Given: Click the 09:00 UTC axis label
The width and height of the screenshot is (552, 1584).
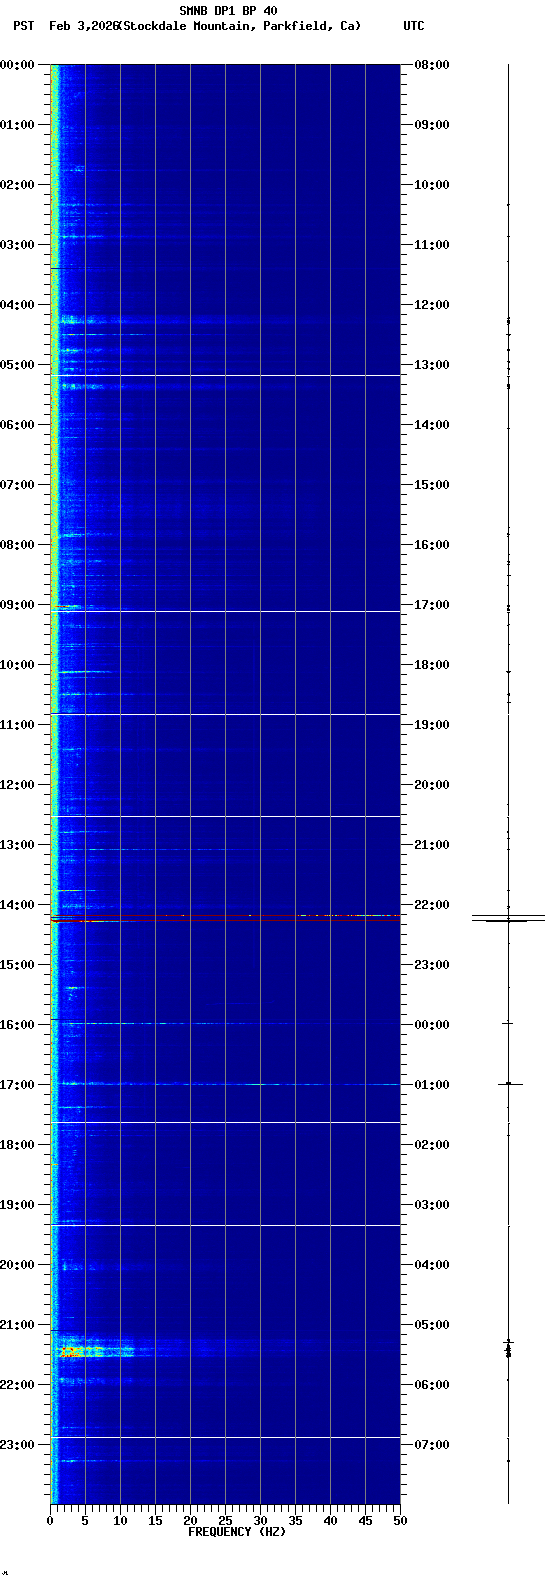Looking at the screenshot, I should [x=432, y=125].
